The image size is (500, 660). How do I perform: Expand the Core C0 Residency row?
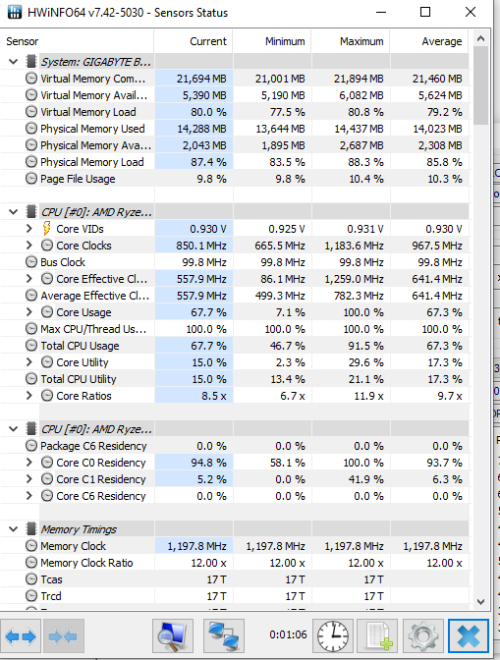point(29,463)
